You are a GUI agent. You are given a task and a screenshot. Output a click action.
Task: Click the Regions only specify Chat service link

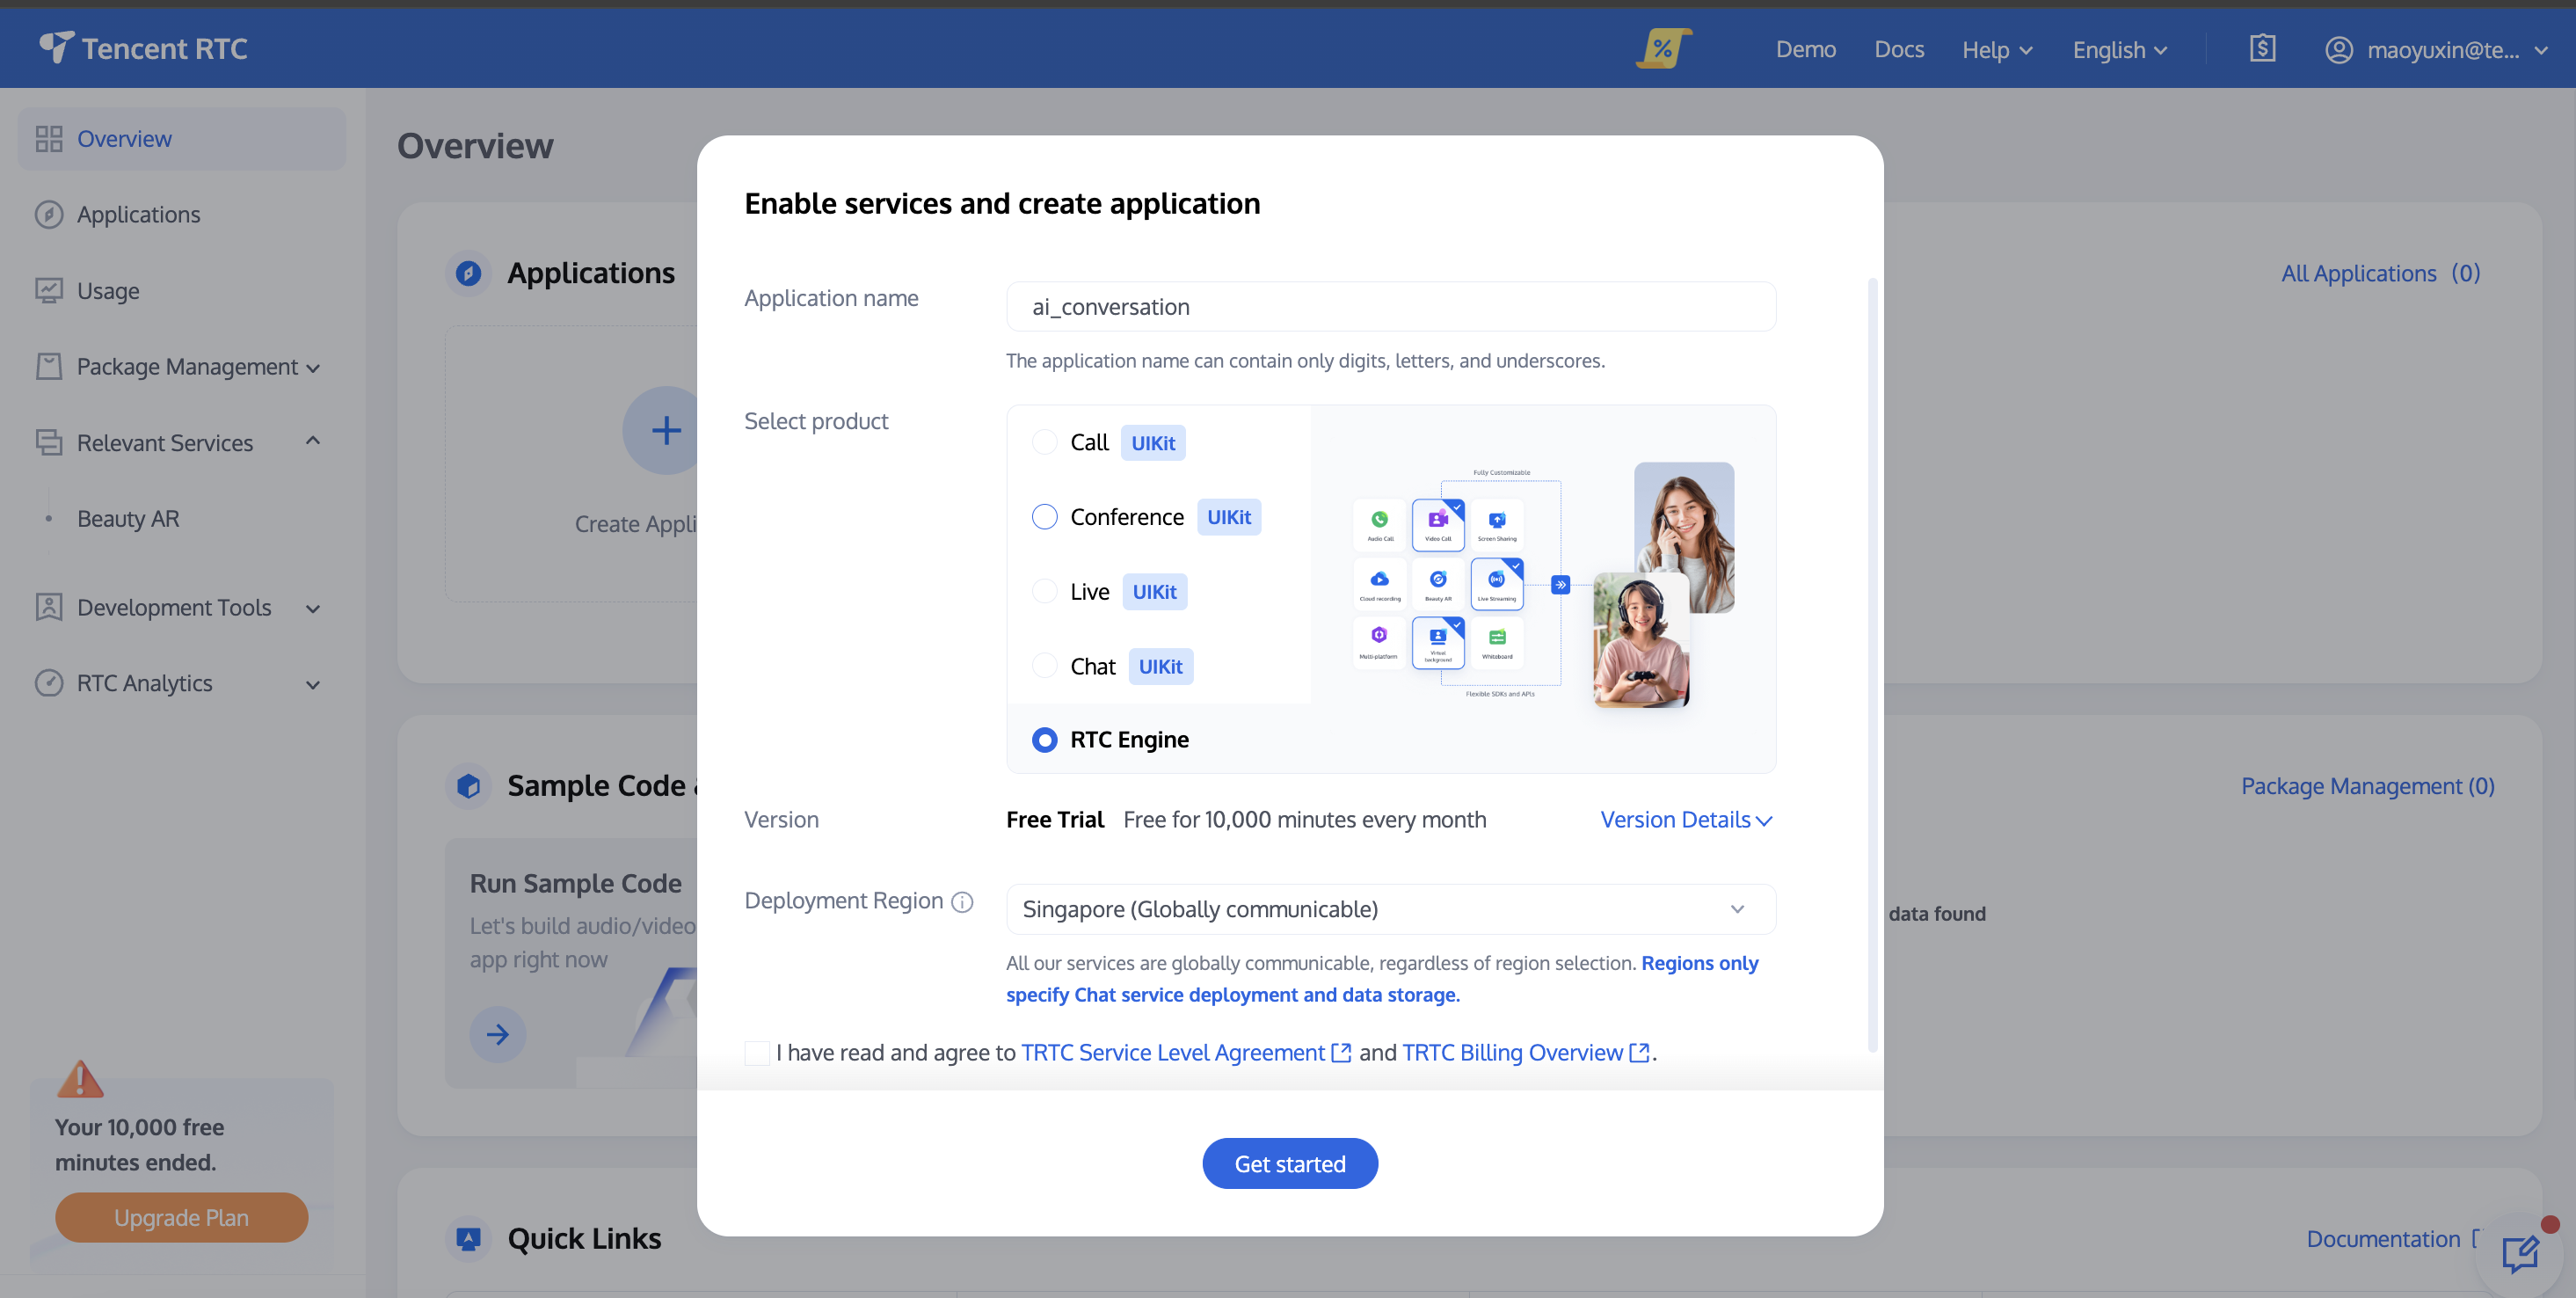[1382, 979]
